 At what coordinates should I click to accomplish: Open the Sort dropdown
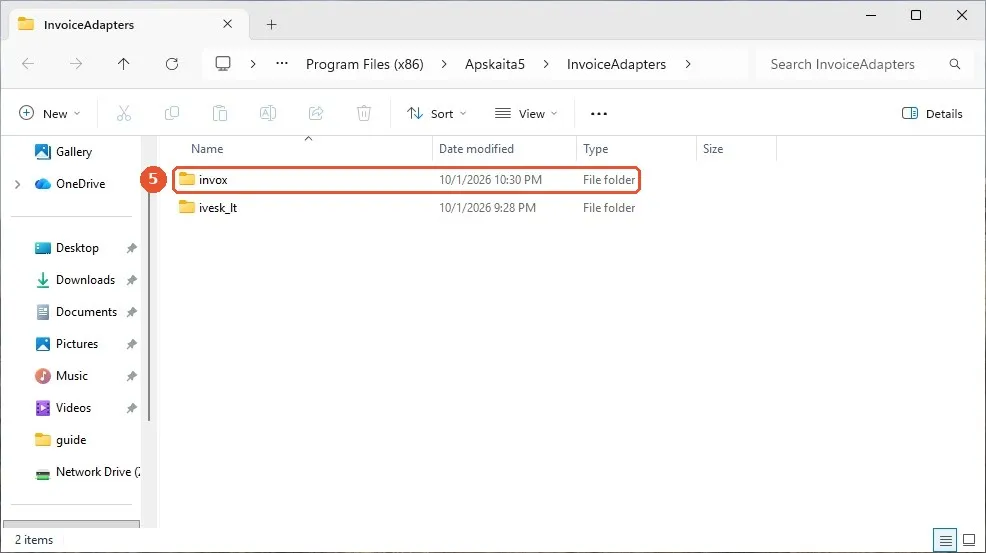pyautogui.click(x=436, y=113)
